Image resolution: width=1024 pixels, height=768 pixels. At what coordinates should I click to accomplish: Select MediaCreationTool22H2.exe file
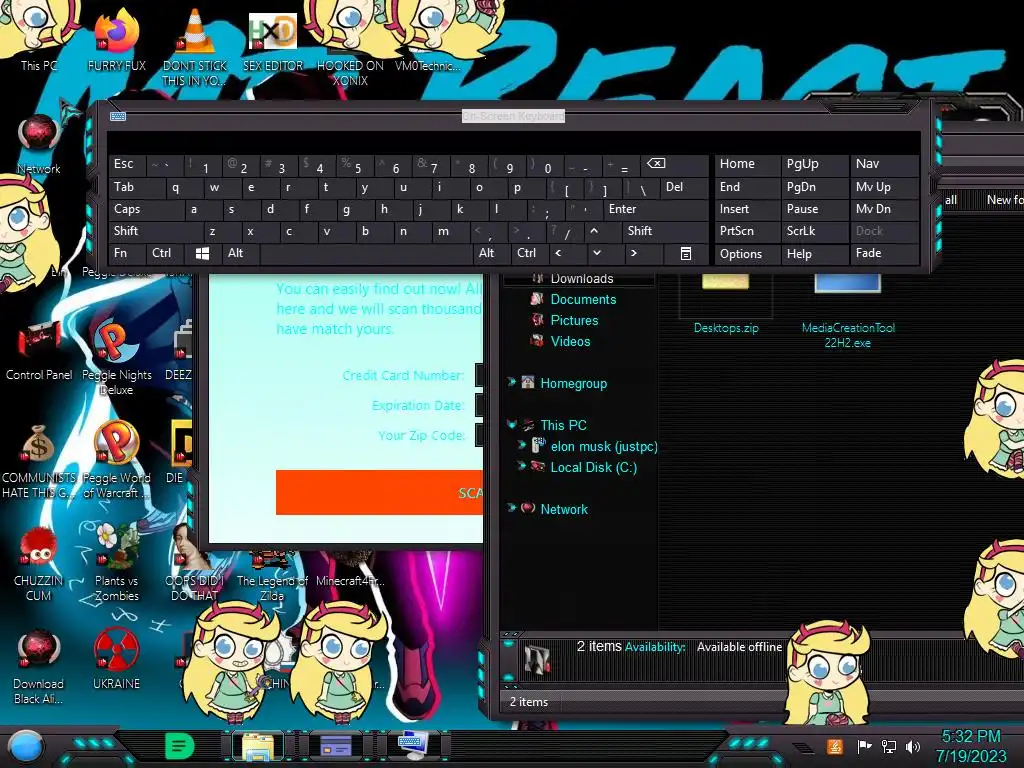(848, 312)
